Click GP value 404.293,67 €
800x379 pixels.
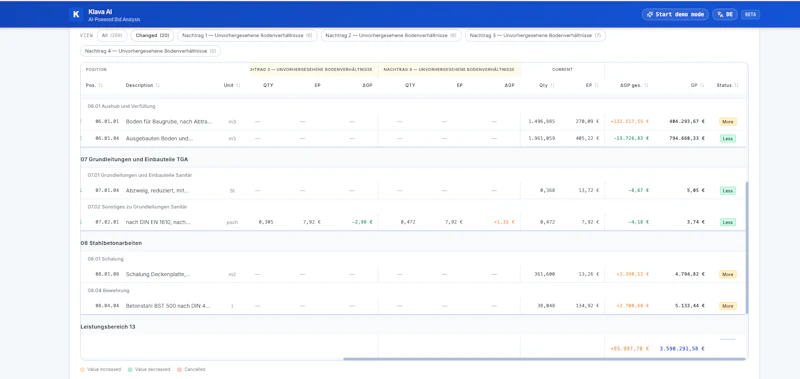tap(687, 122)
